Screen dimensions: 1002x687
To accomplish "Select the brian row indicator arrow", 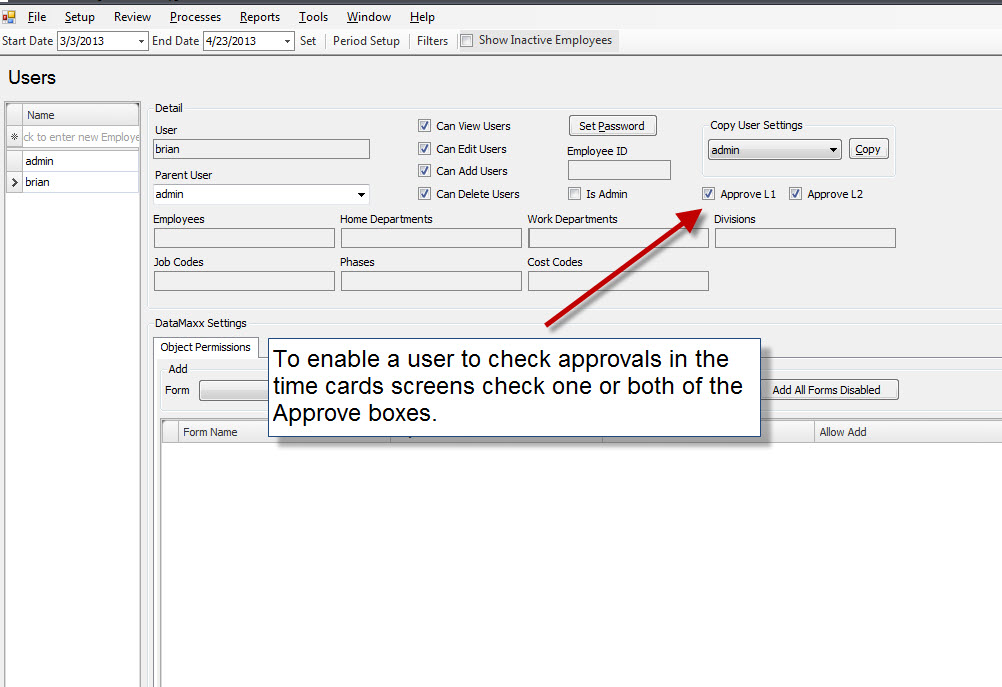I will (x=14, y=182).
